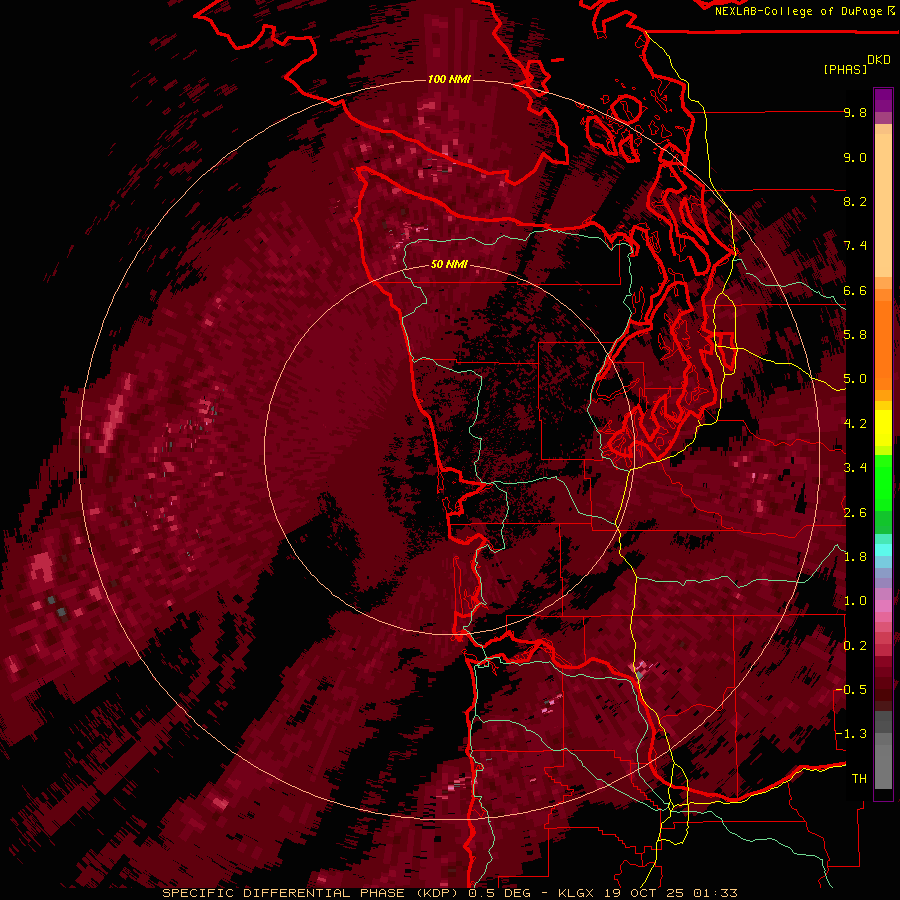Click the 50 NMI range ring label
Viewport: 900px width, 900px height.
point(449,264)
